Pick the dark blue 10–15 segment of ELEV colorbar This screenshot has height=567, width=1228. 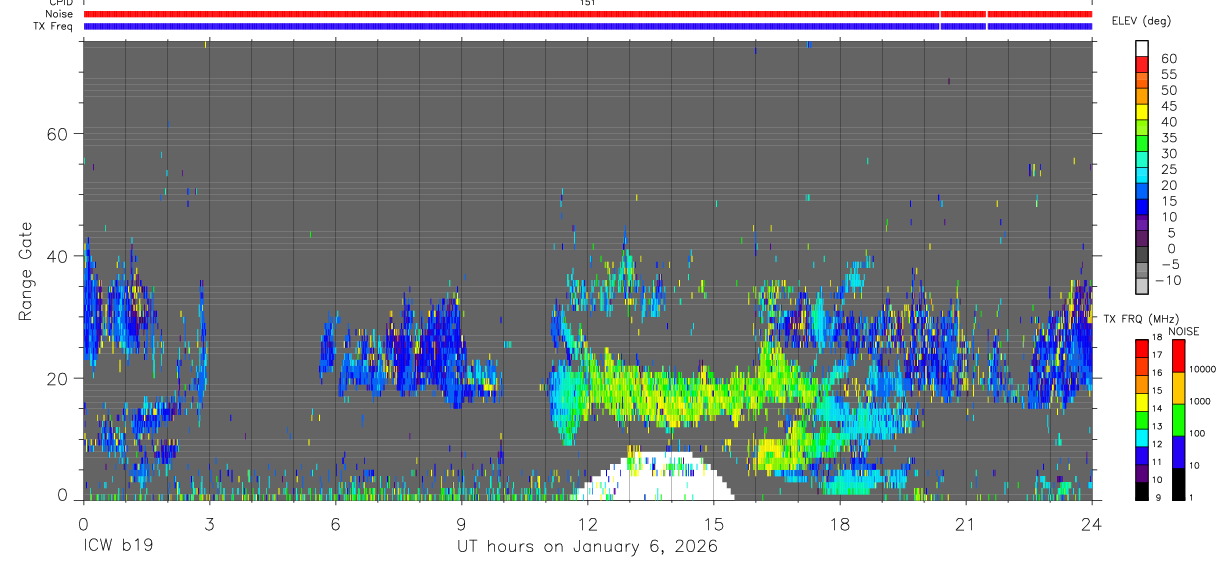coord(1142,208)
